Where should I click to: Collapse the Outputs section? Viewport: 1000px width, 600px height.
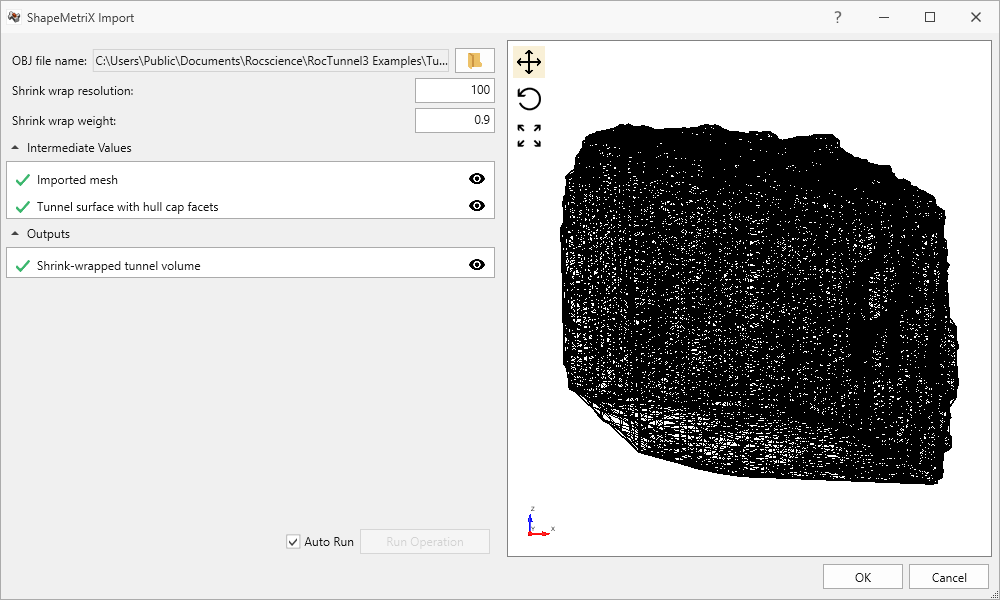coord(15,234)
